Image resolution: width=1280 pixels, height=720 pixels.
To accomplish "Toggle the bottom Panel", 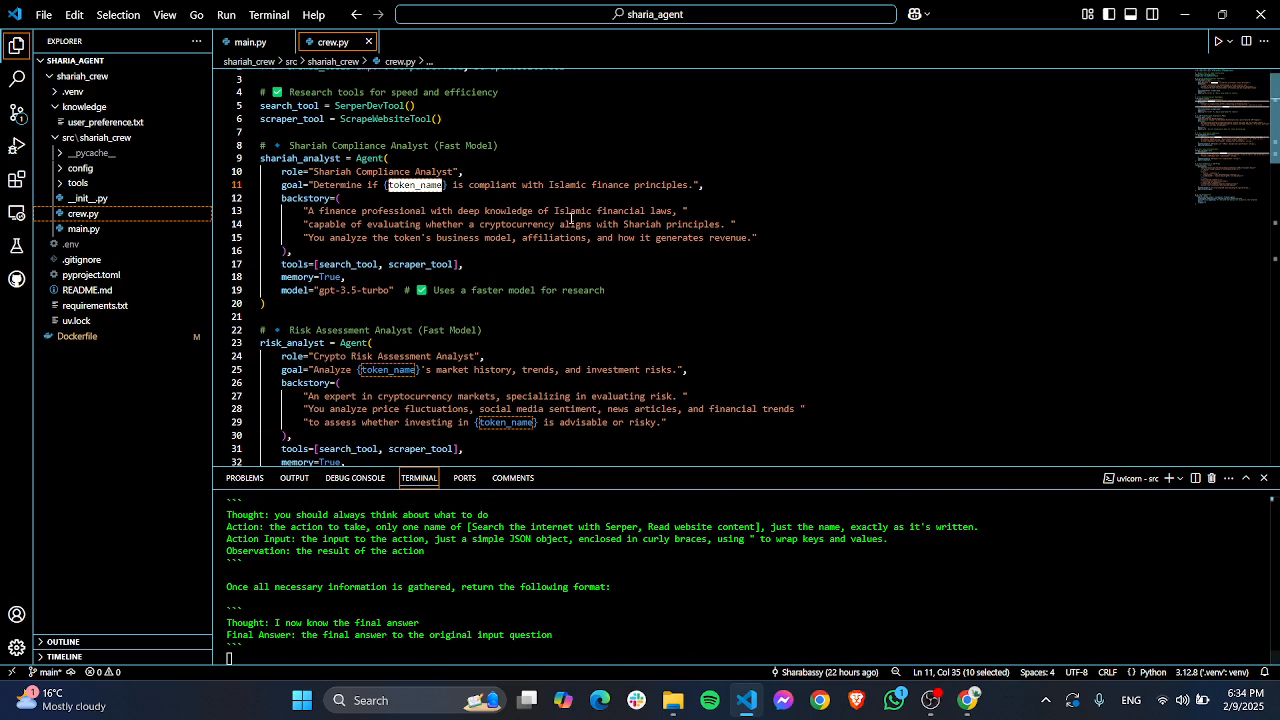I will click(x=1131, y=14).
